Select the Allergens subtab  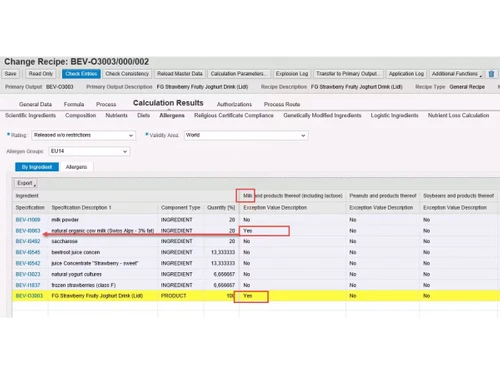(172, 115)
